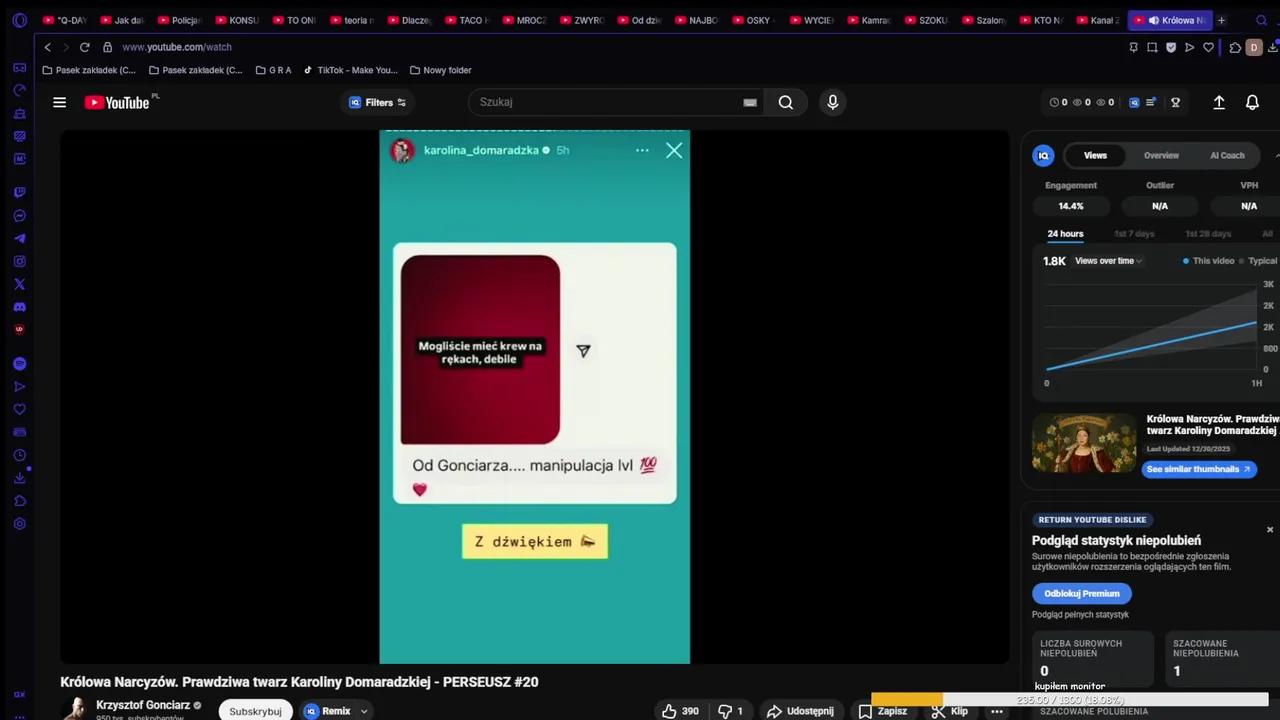Click See similar thumbnails button
Viewport: 1280px width, 720px height.
(1198, 469)
